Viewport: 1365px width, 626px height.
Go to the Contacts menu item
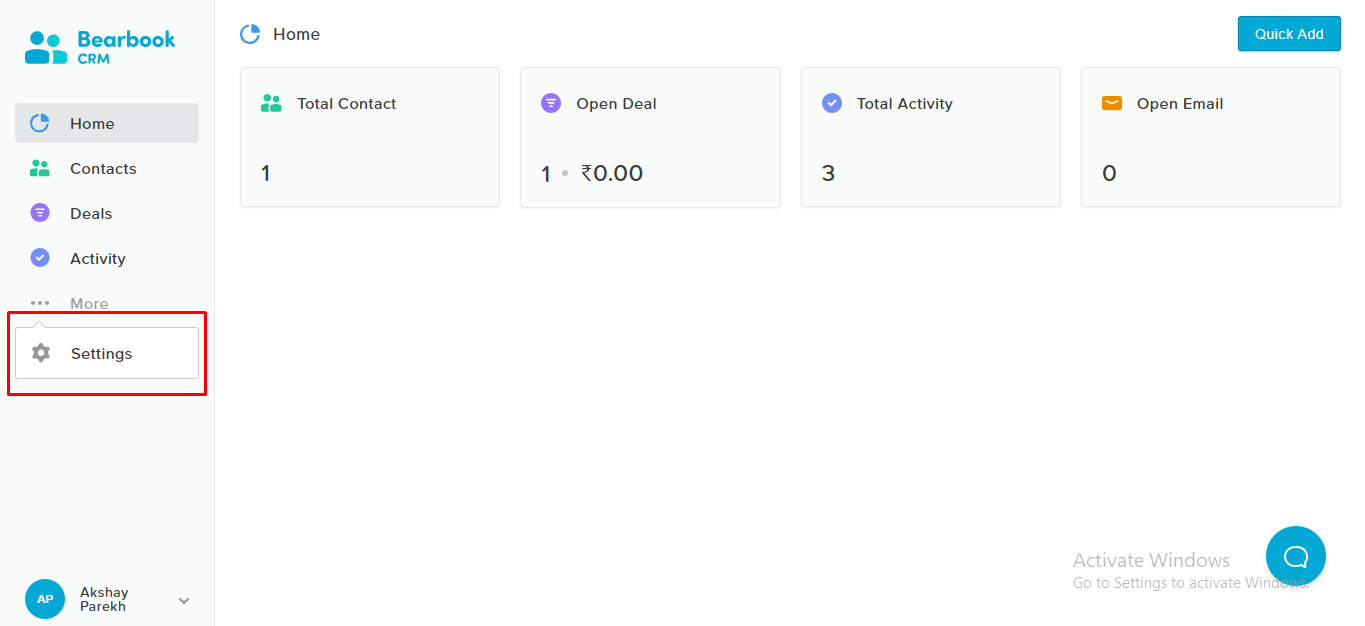[x=107, y=168]
